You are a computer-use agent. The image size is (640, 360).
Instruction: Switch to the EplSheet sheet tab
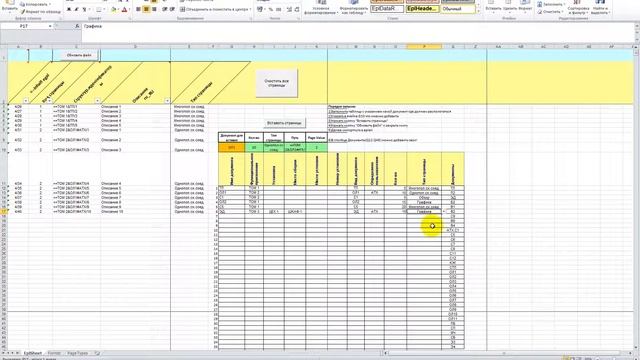tap(33, 353)
